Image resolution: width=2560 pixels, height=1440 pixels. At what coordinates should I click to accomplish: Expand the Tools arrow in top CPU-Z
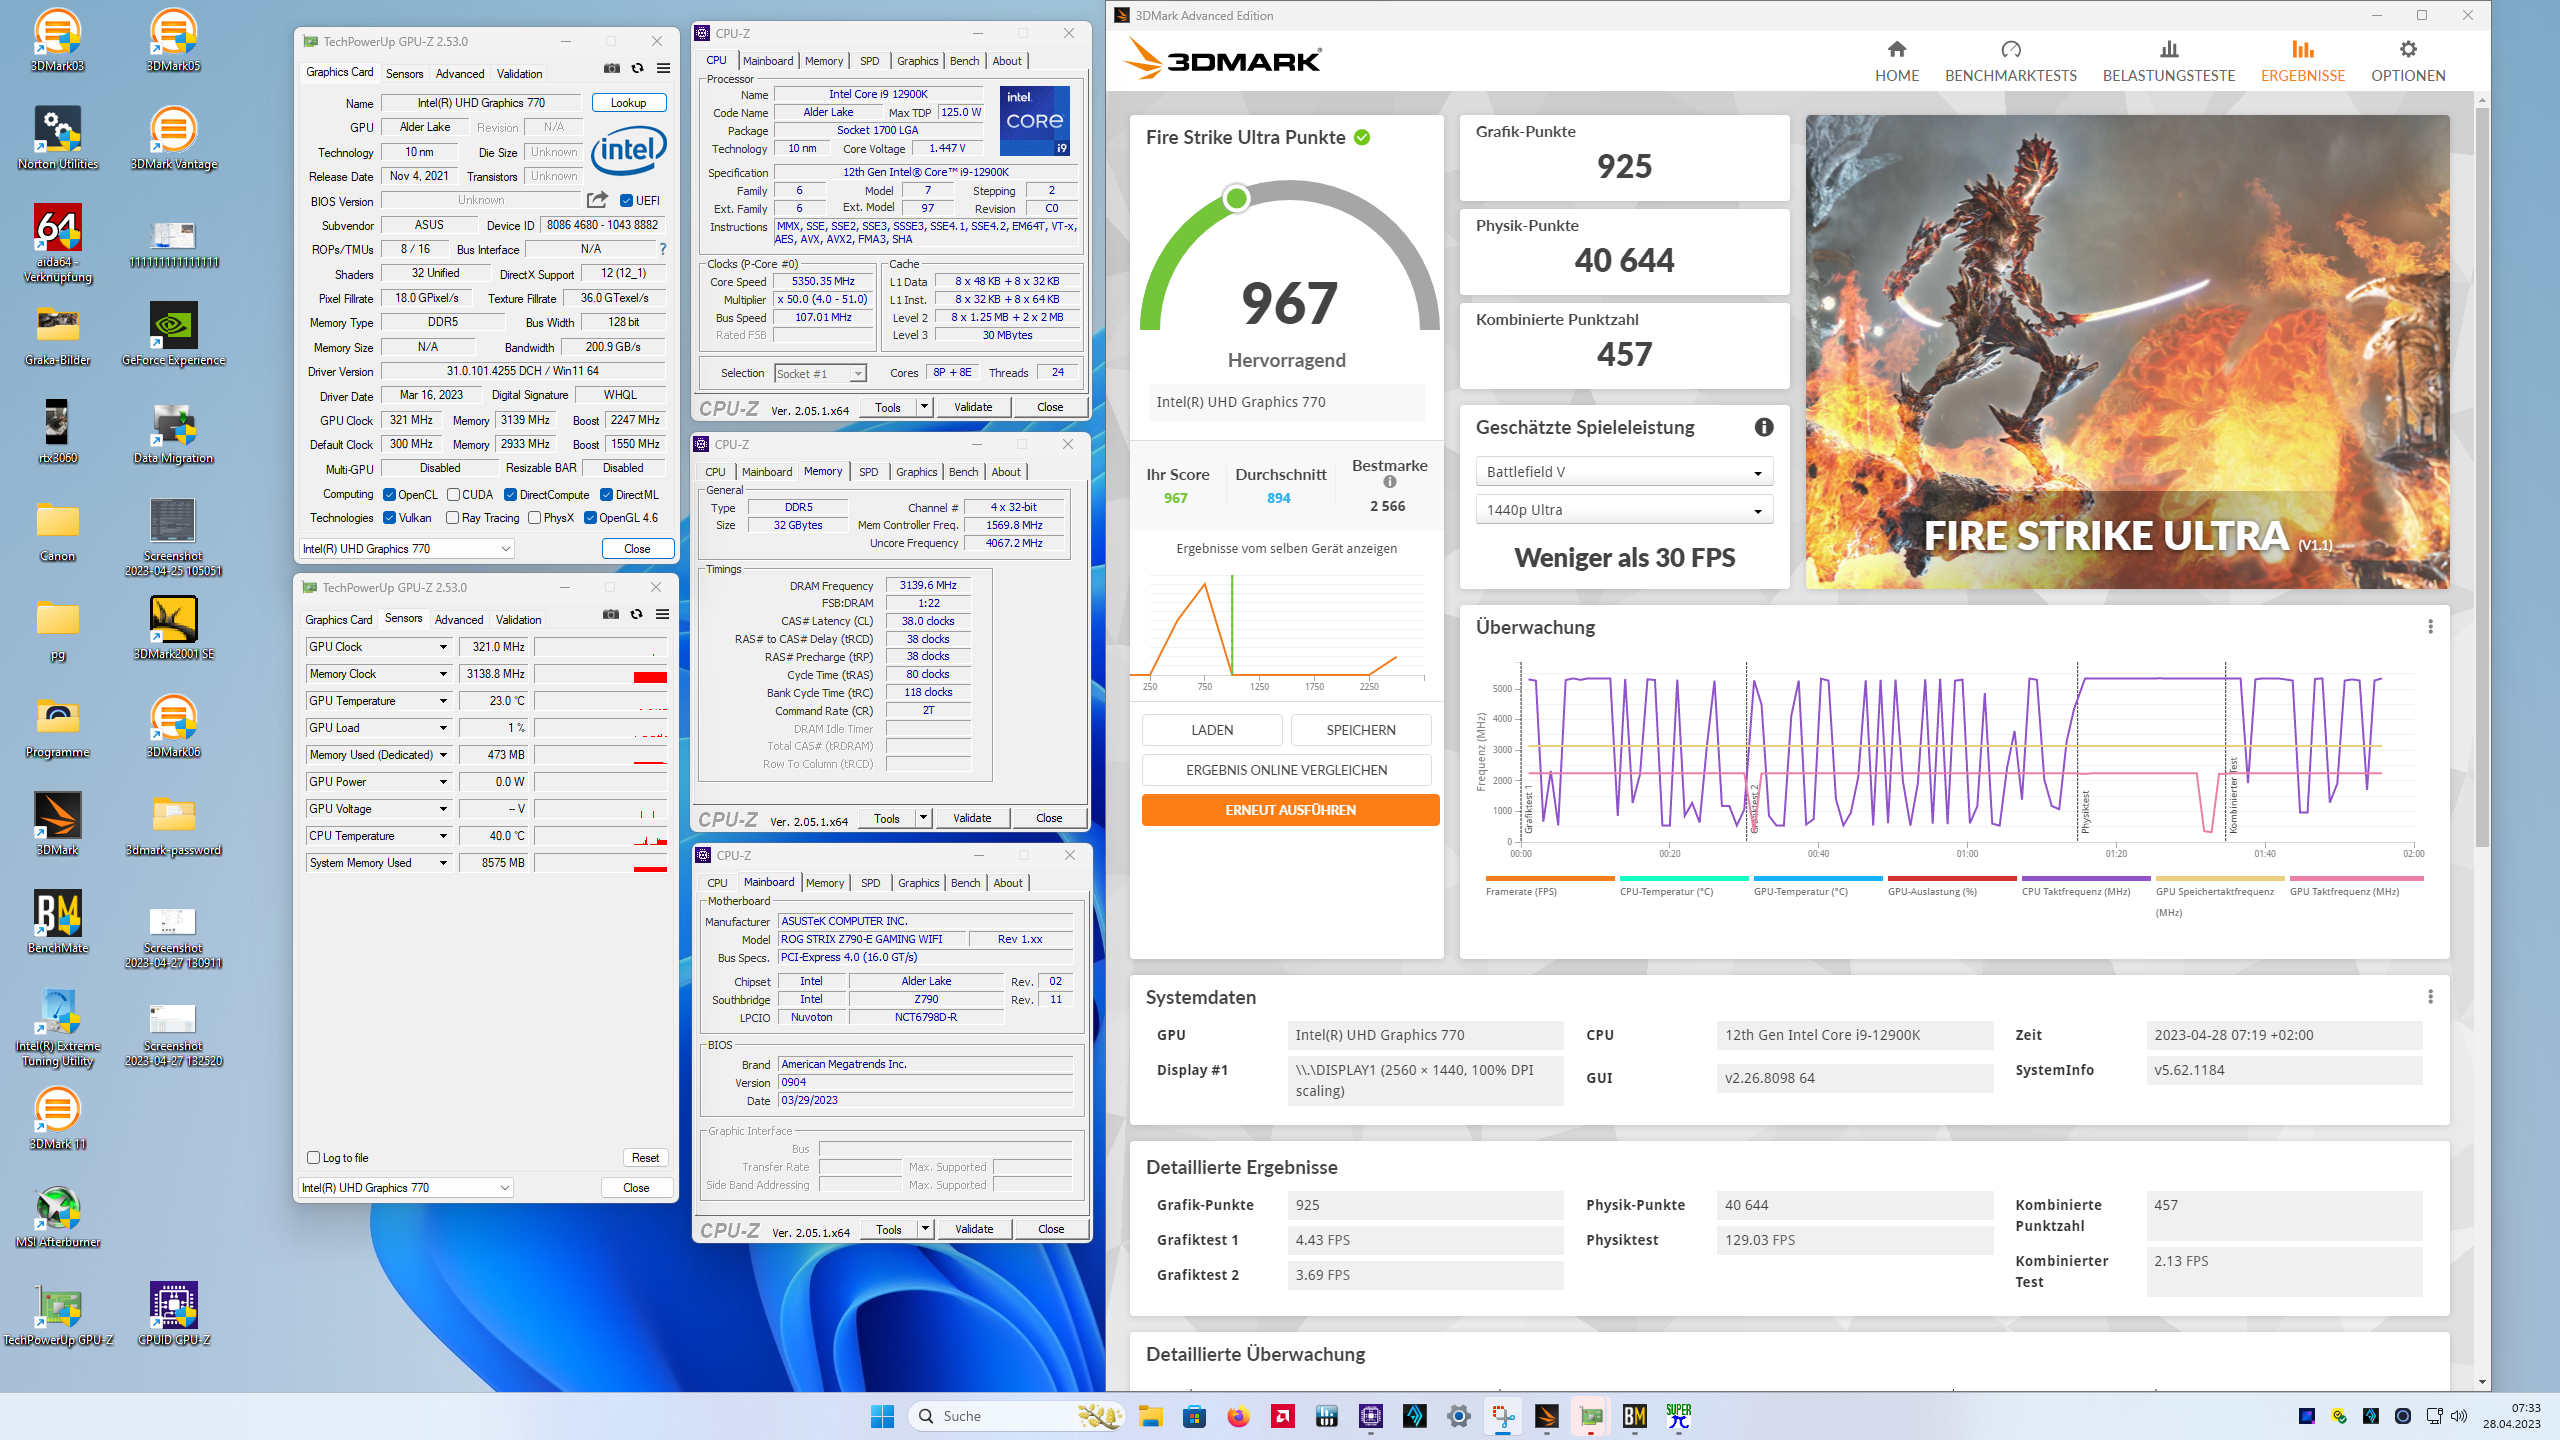pos(924,407)
